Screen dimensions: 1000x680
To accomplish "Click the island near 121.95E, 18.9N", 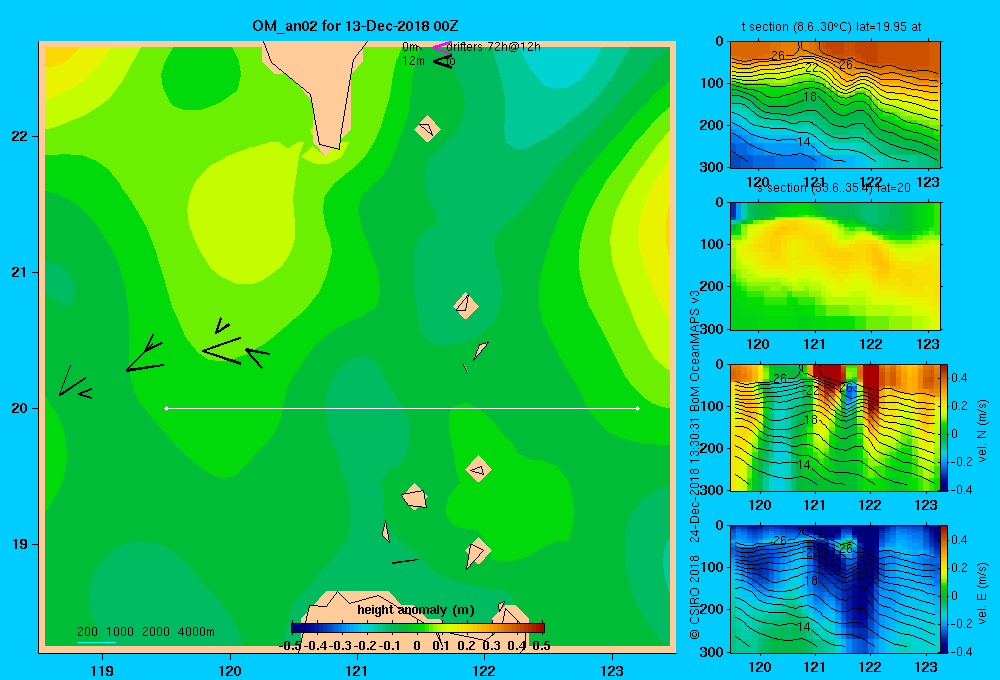I will (476, 552).
